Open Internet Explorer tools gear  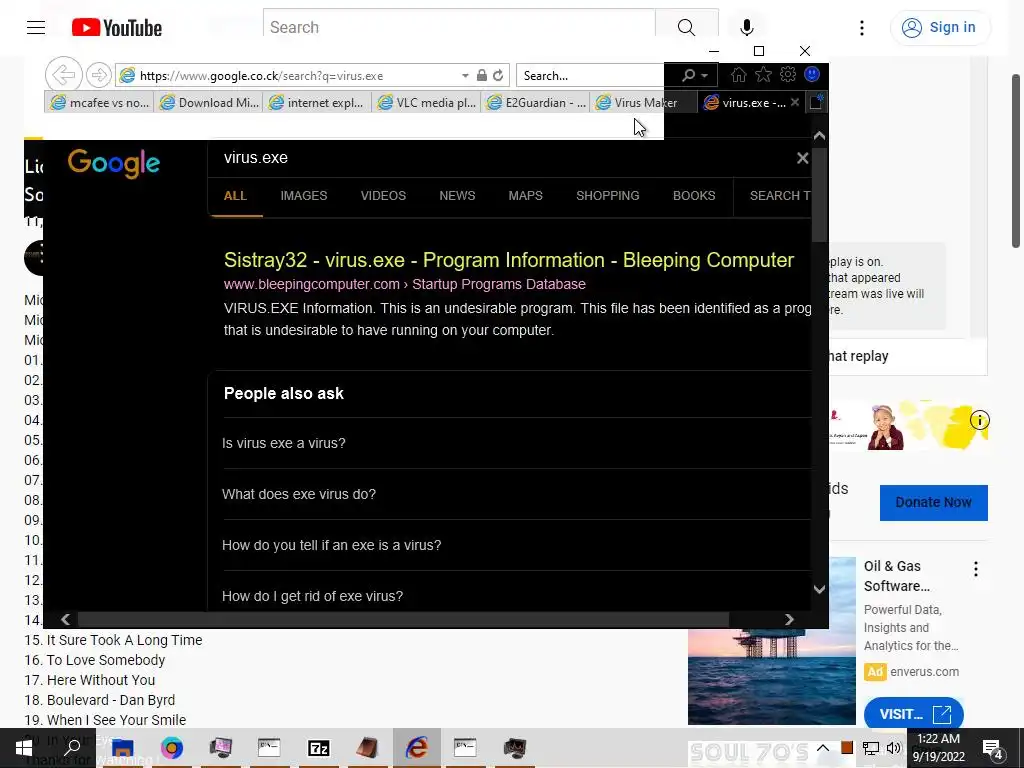(x=788, y=74)
